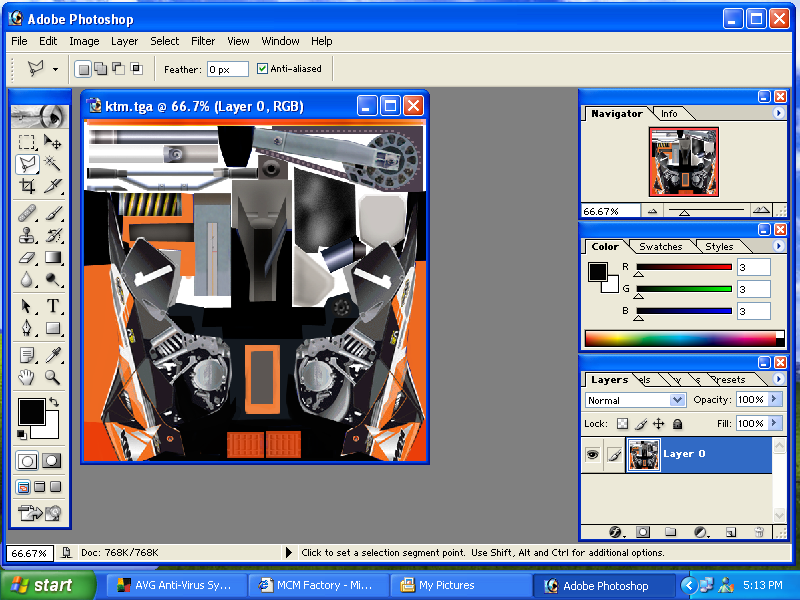Select the Move tool
The width and height of the screenshot is (800, 600).
pos(52,142)
